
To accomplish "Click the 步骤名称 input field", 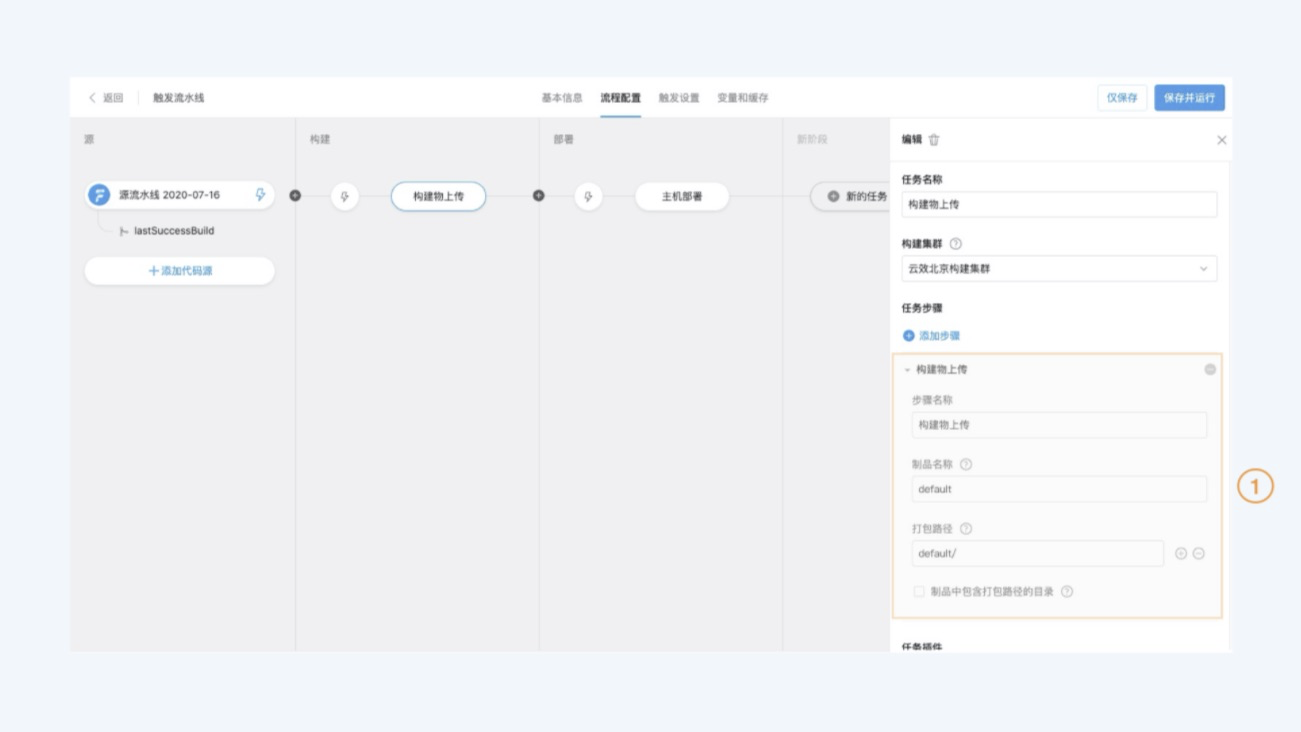I will (1059, 425).
